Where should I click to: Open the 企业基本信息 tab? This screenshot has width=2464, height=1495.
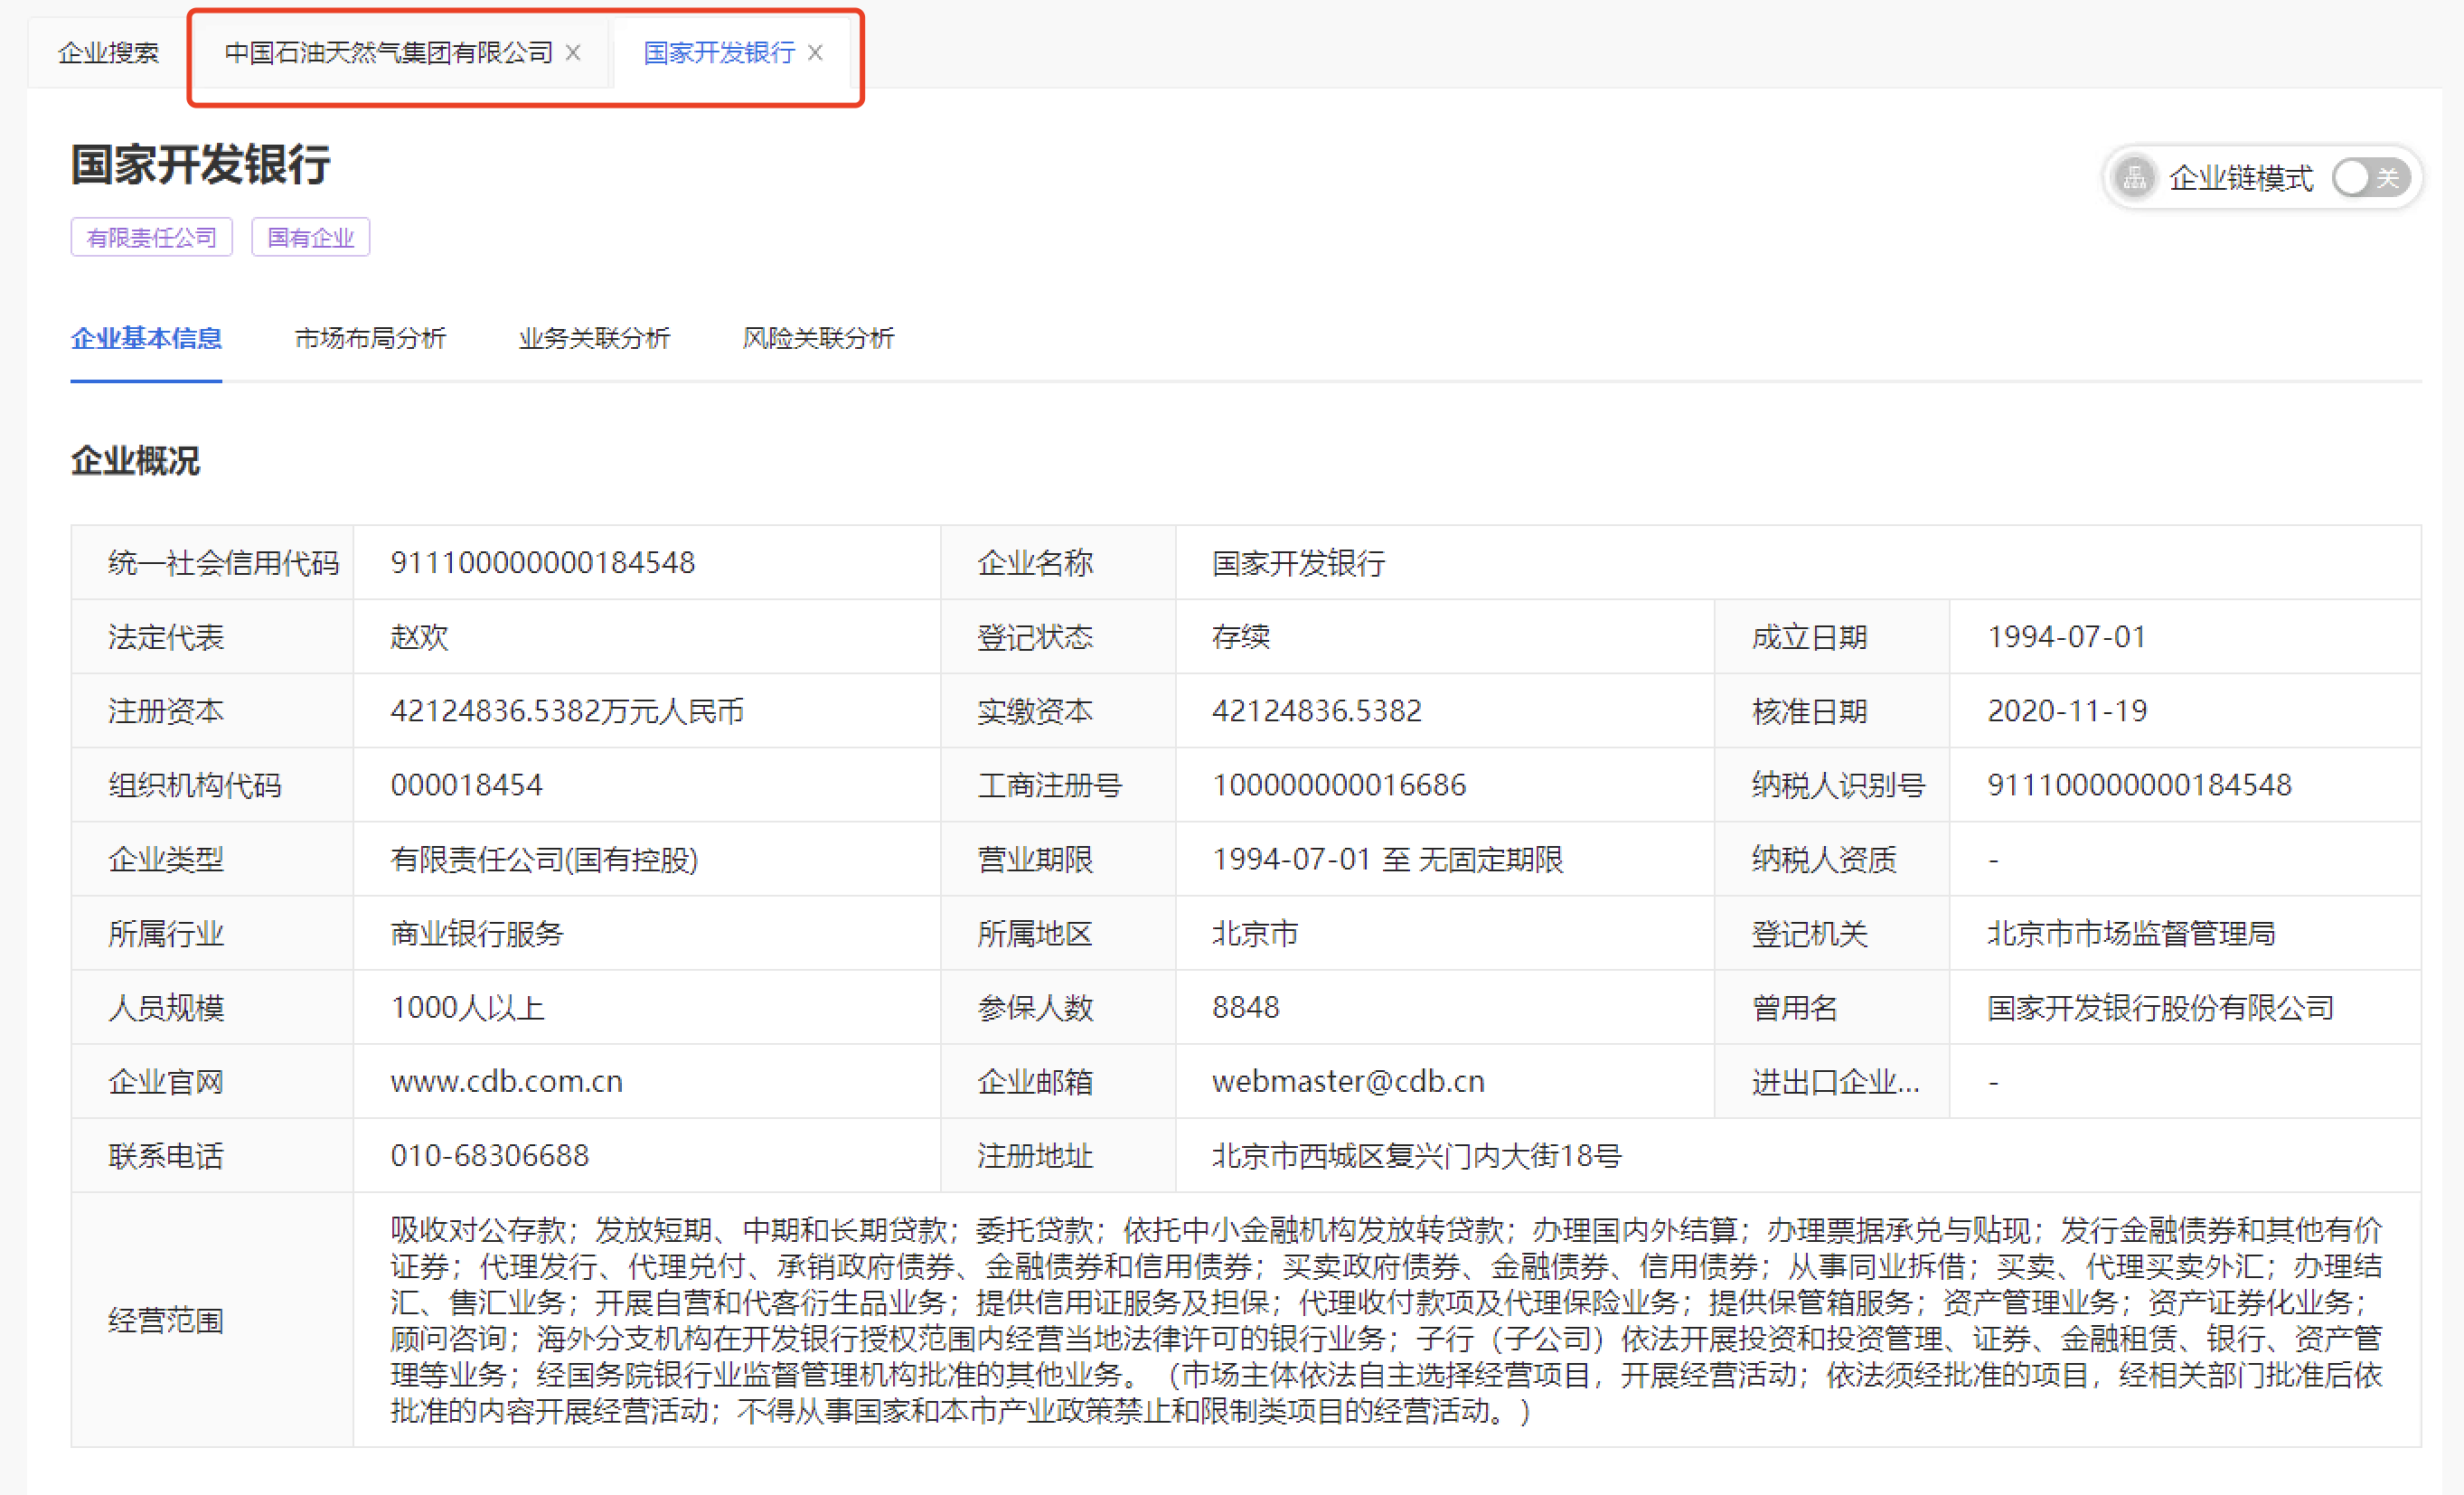click(146, 338)
